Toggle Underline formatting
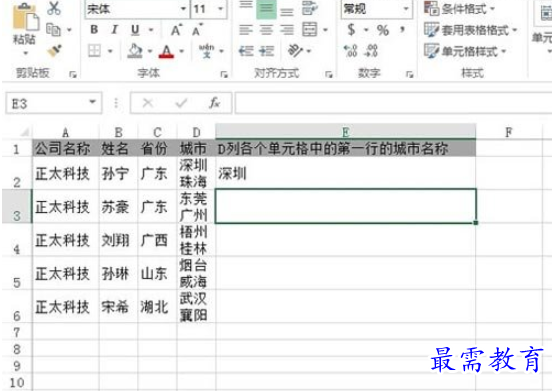552x391 pixels. pyautogui.click(x=135, y=30)
